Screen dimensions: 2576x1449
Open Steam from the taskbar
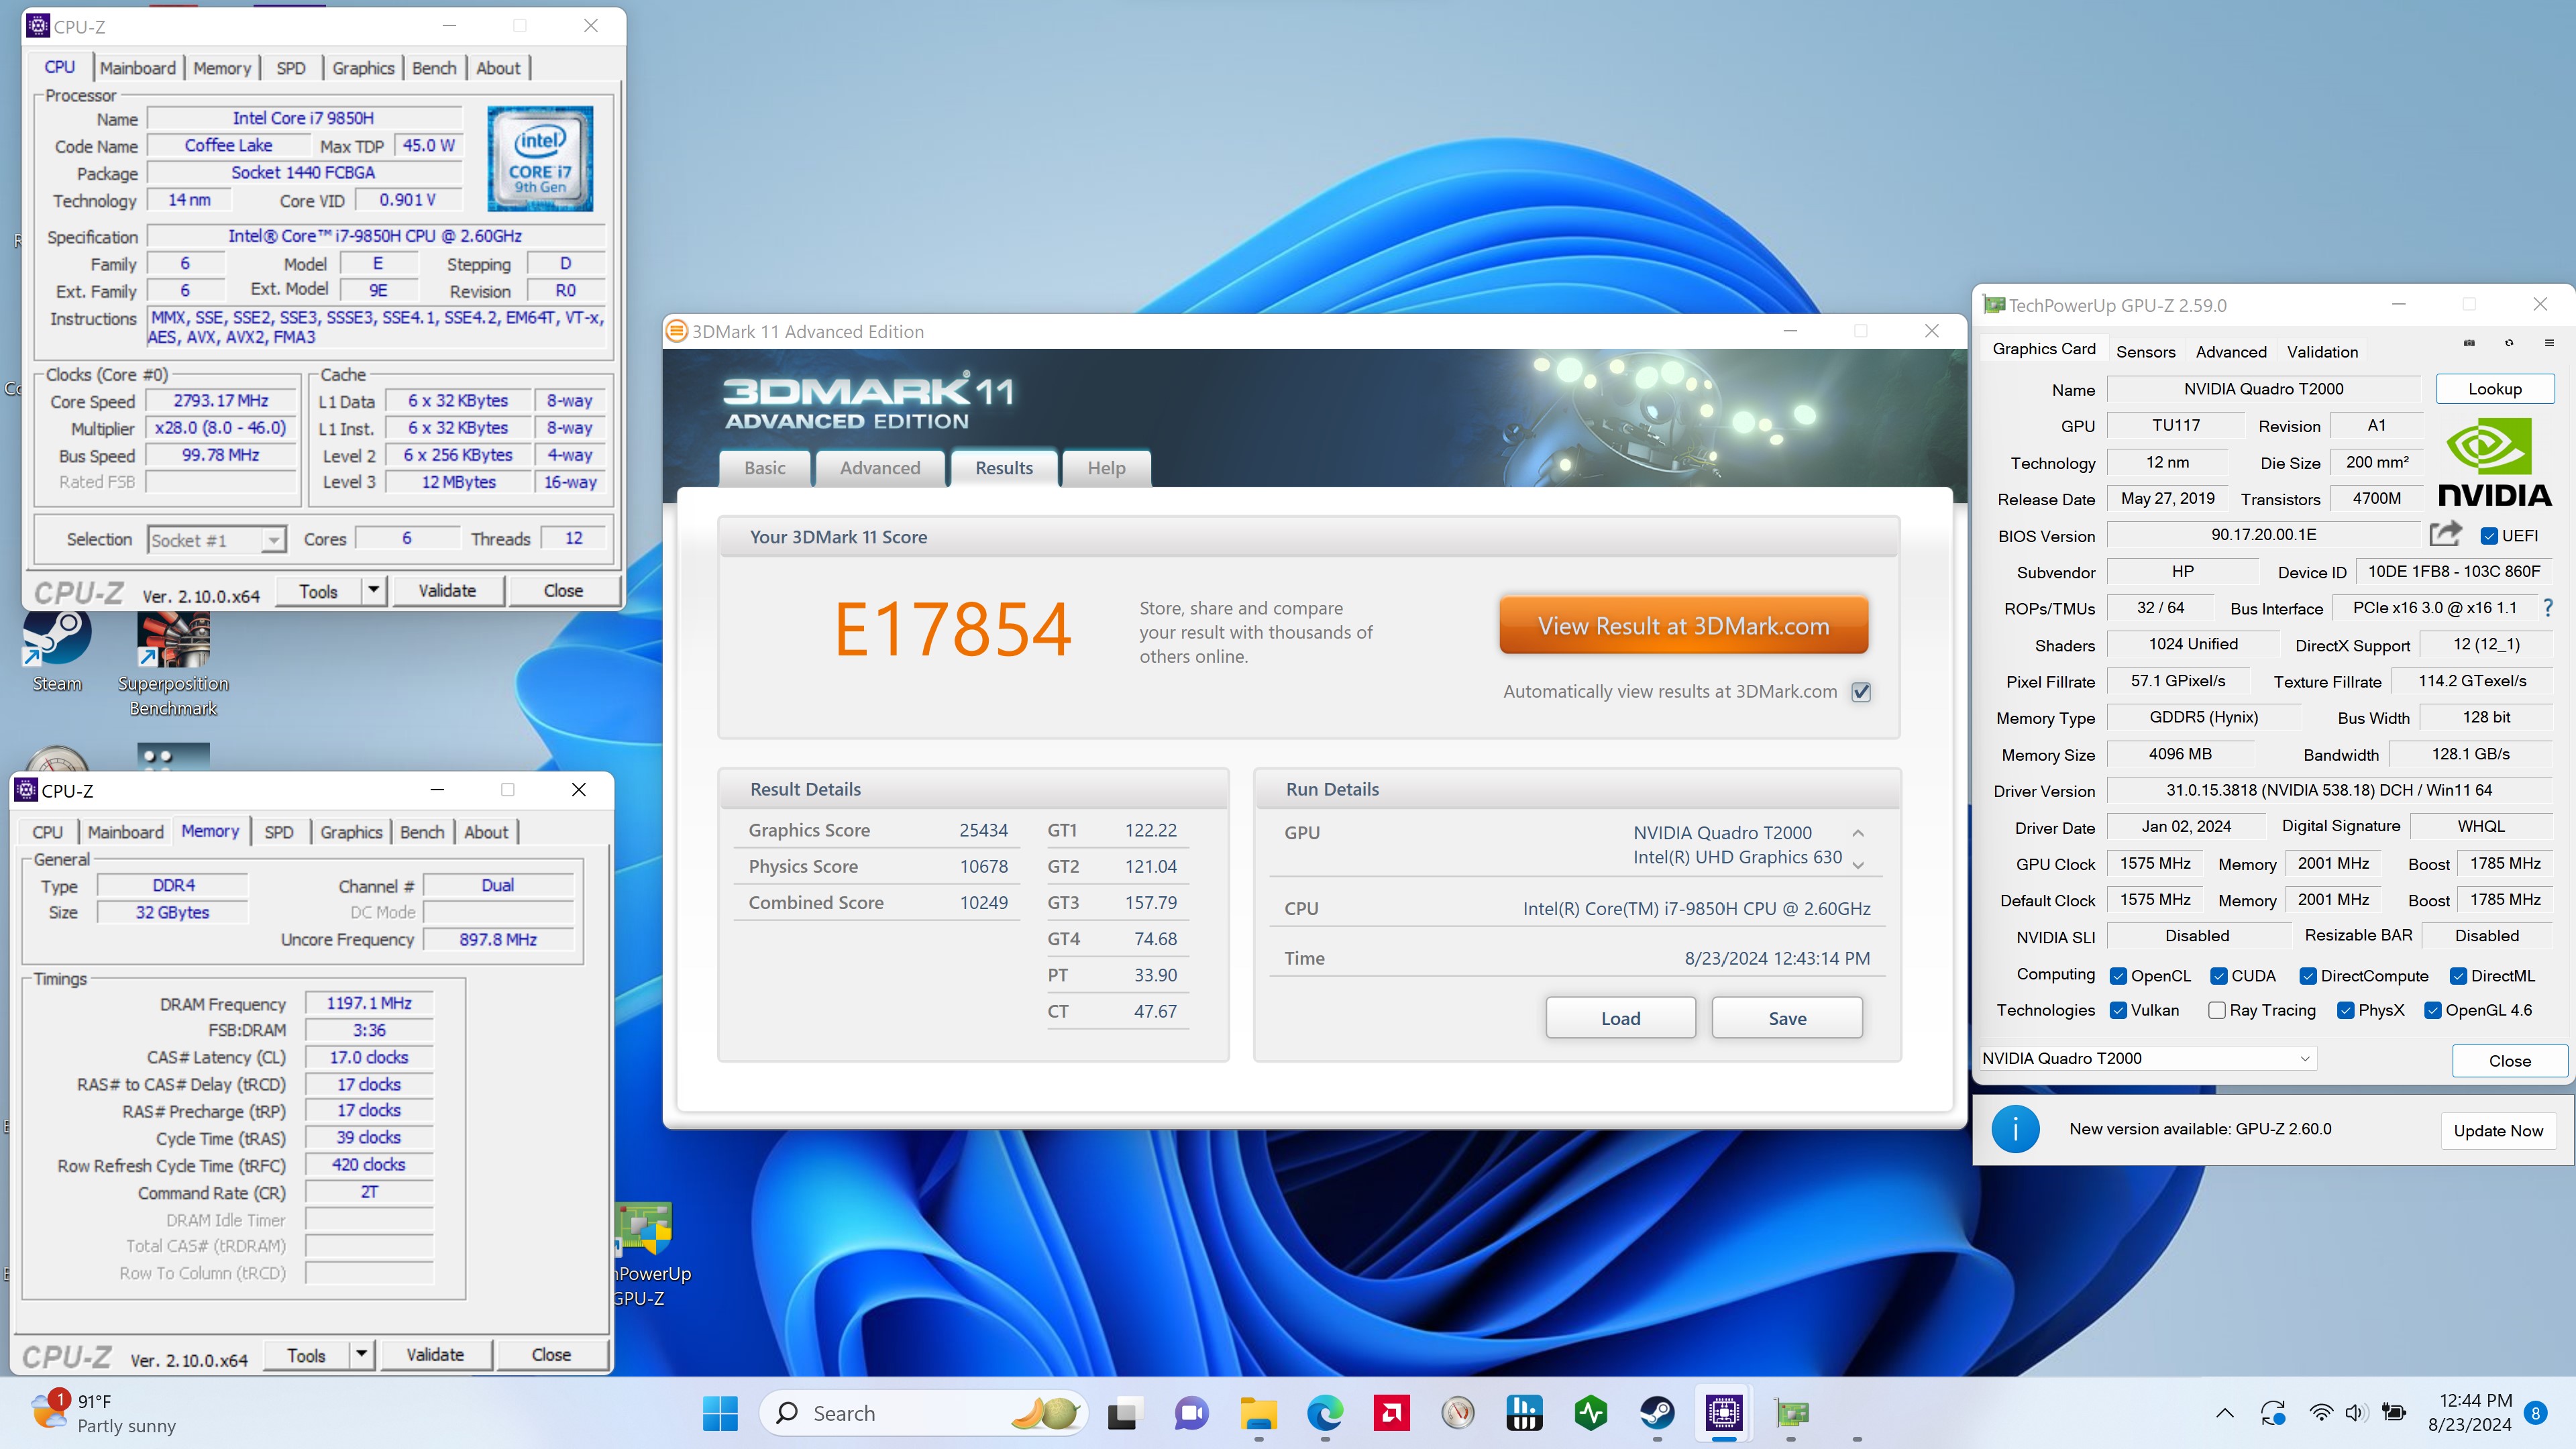pos(1658,1413)
